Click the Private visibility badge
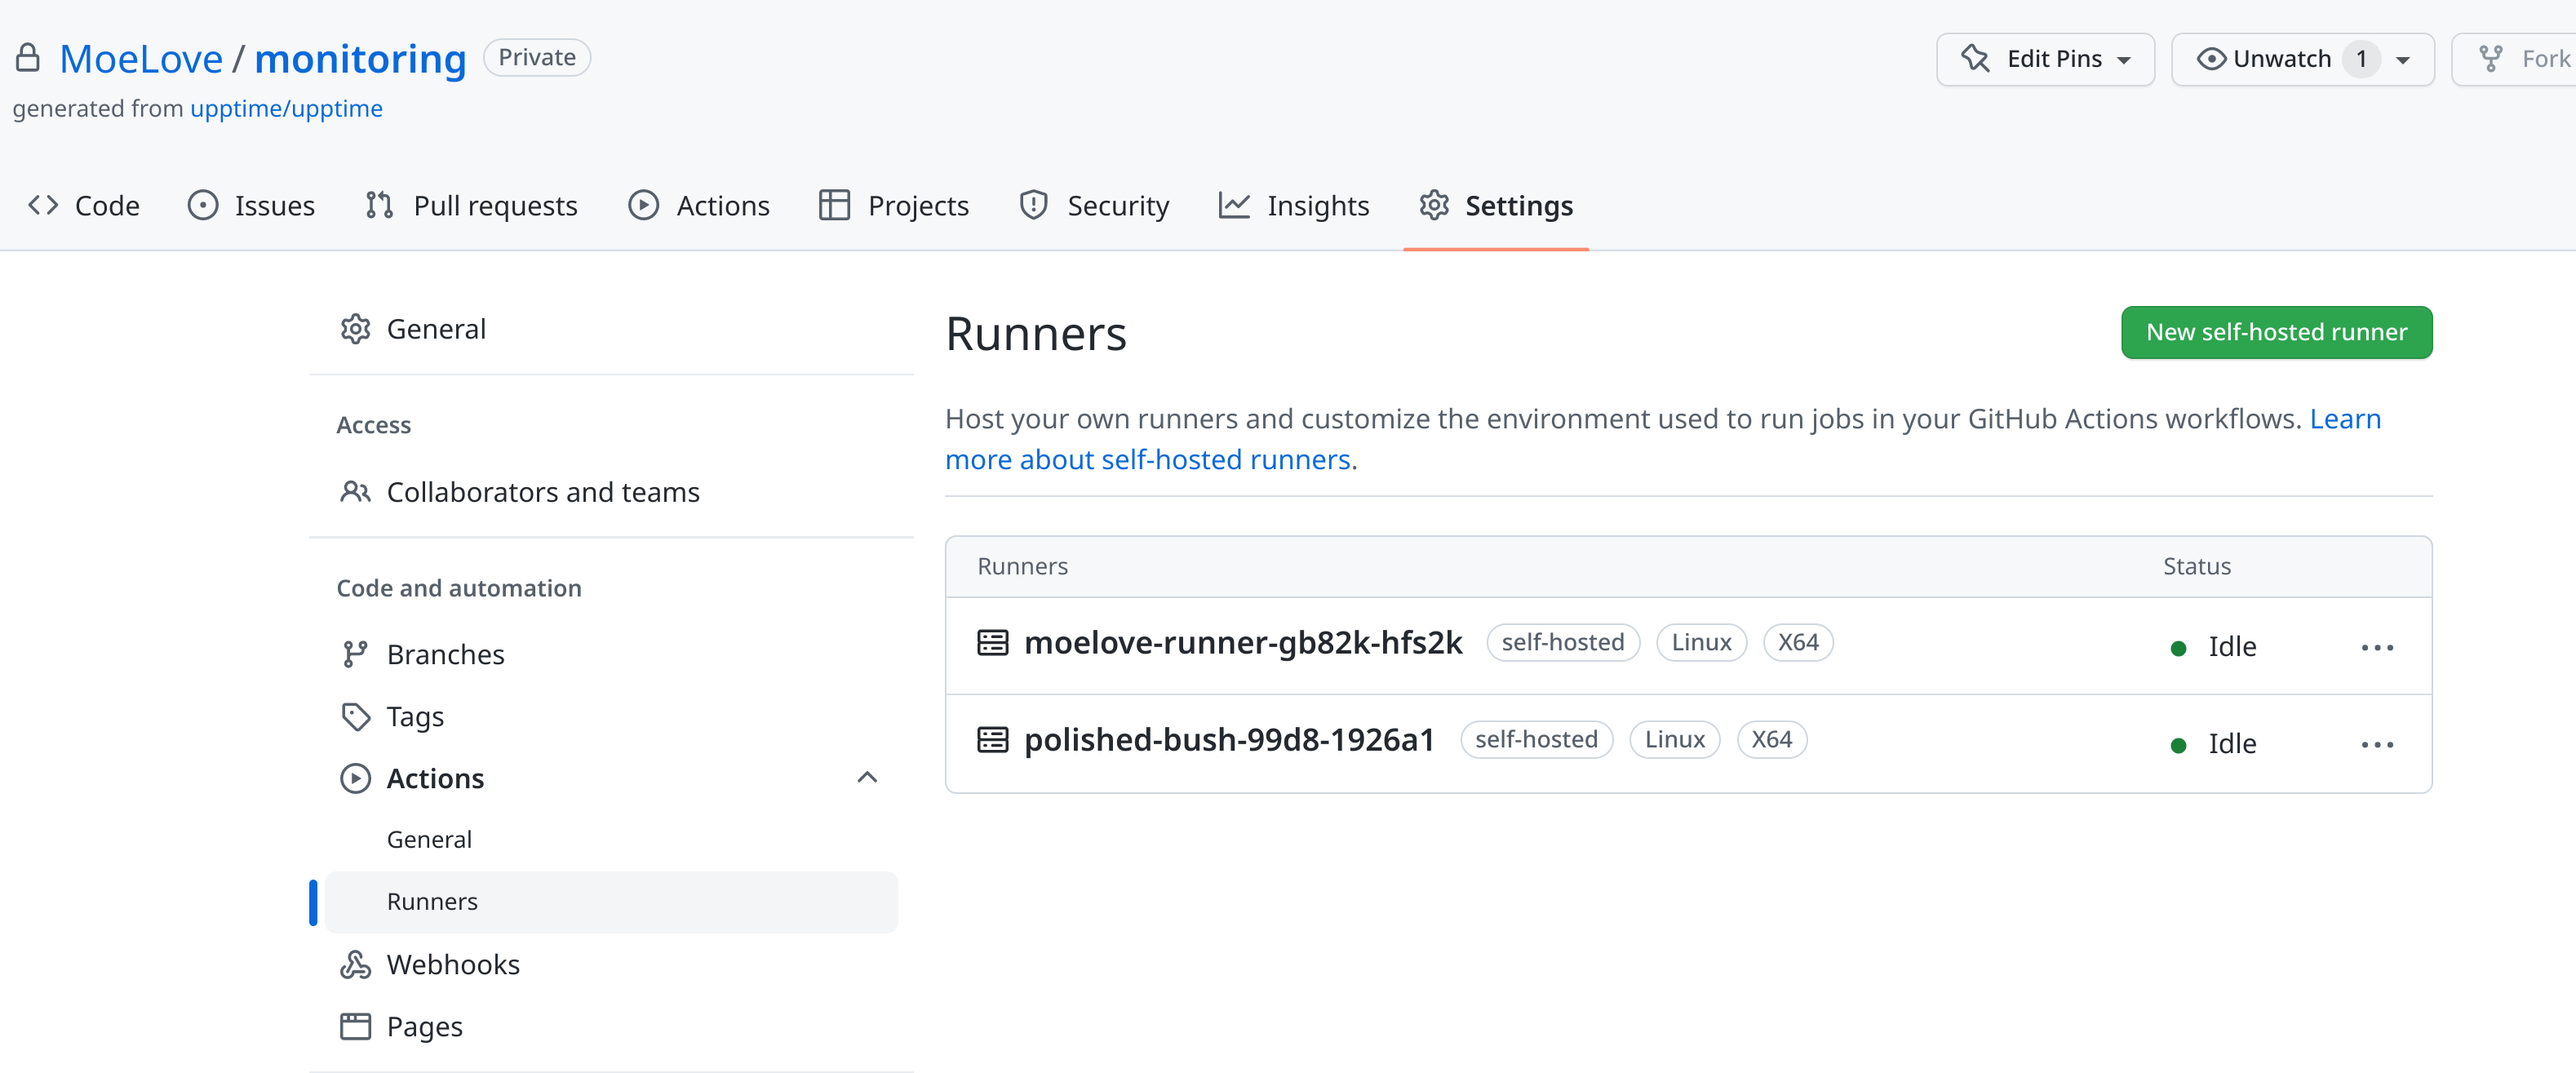 click(x=537, y=57)
